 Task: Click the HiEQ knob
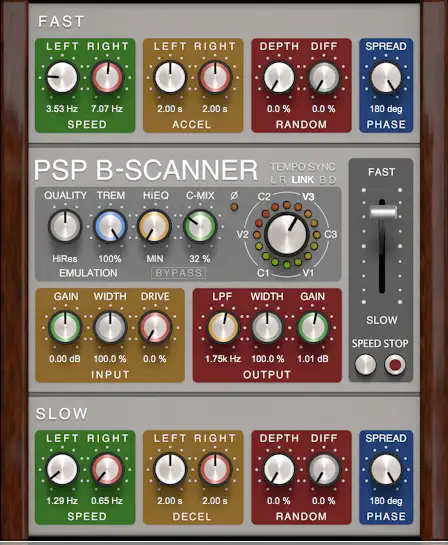click(x=154, y=226)
